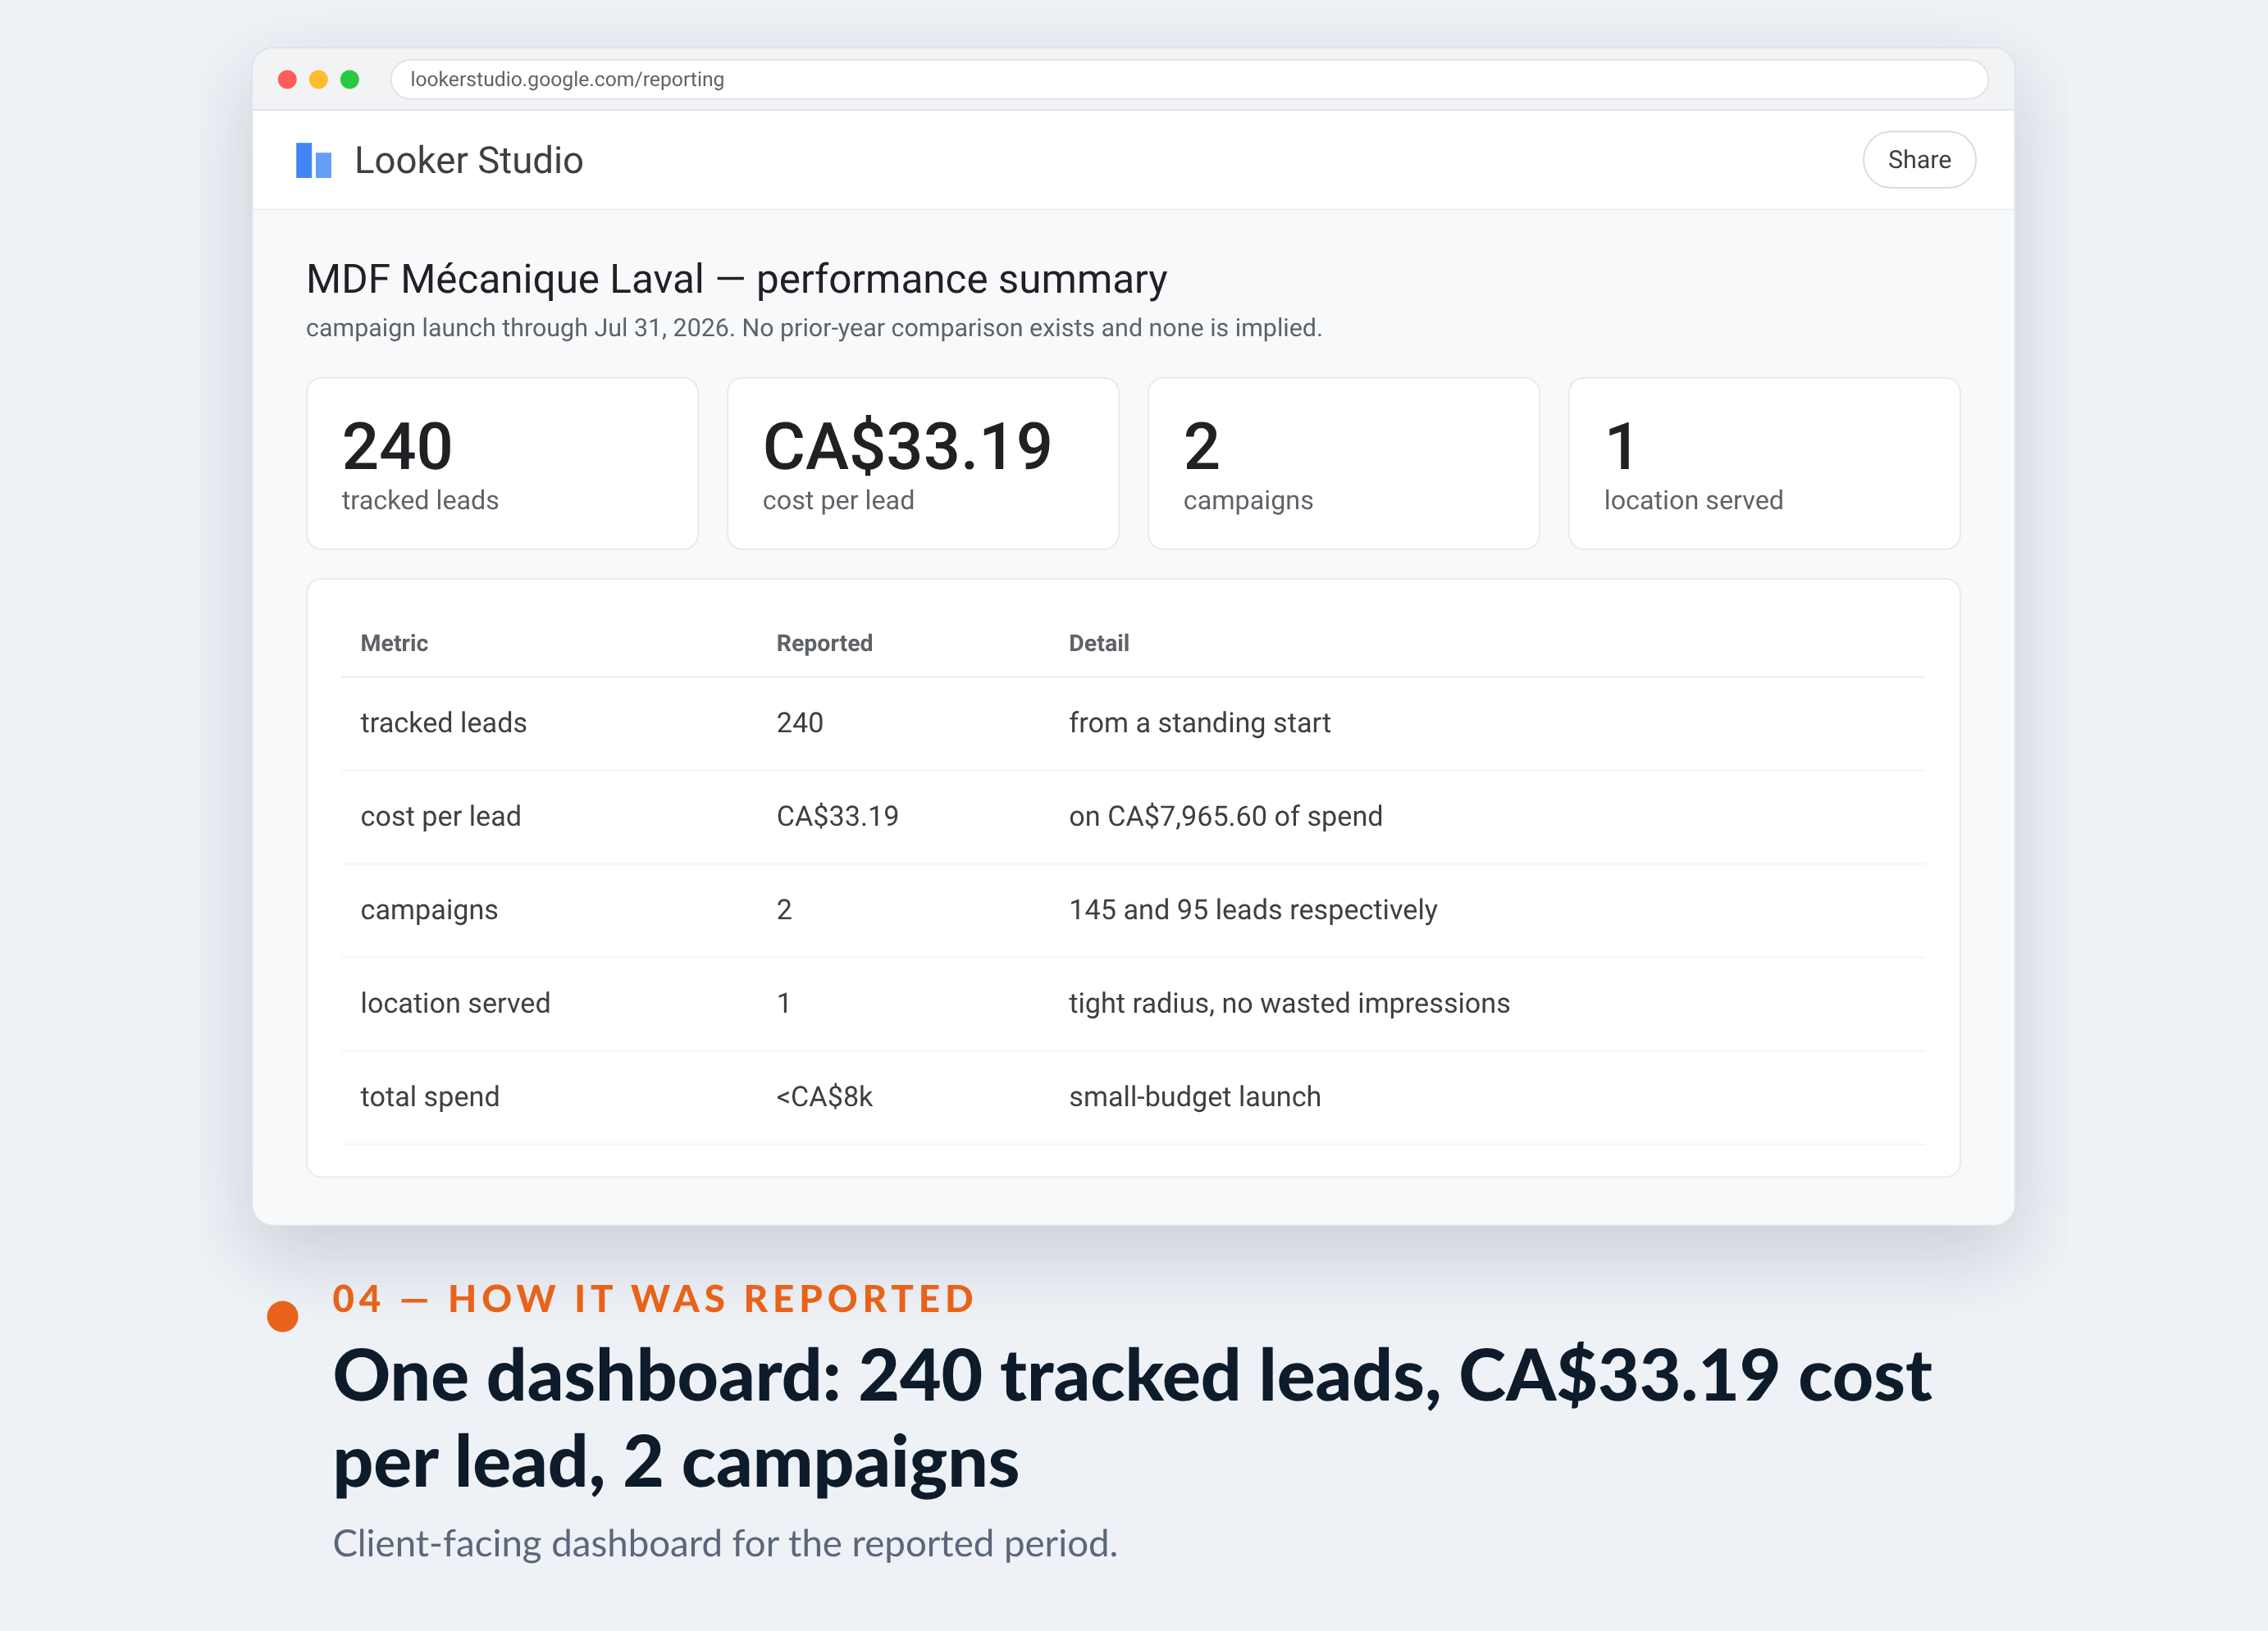
Task: Click the '04 — HOW IT WAS REPORTED' caption
Action: 653,1298
